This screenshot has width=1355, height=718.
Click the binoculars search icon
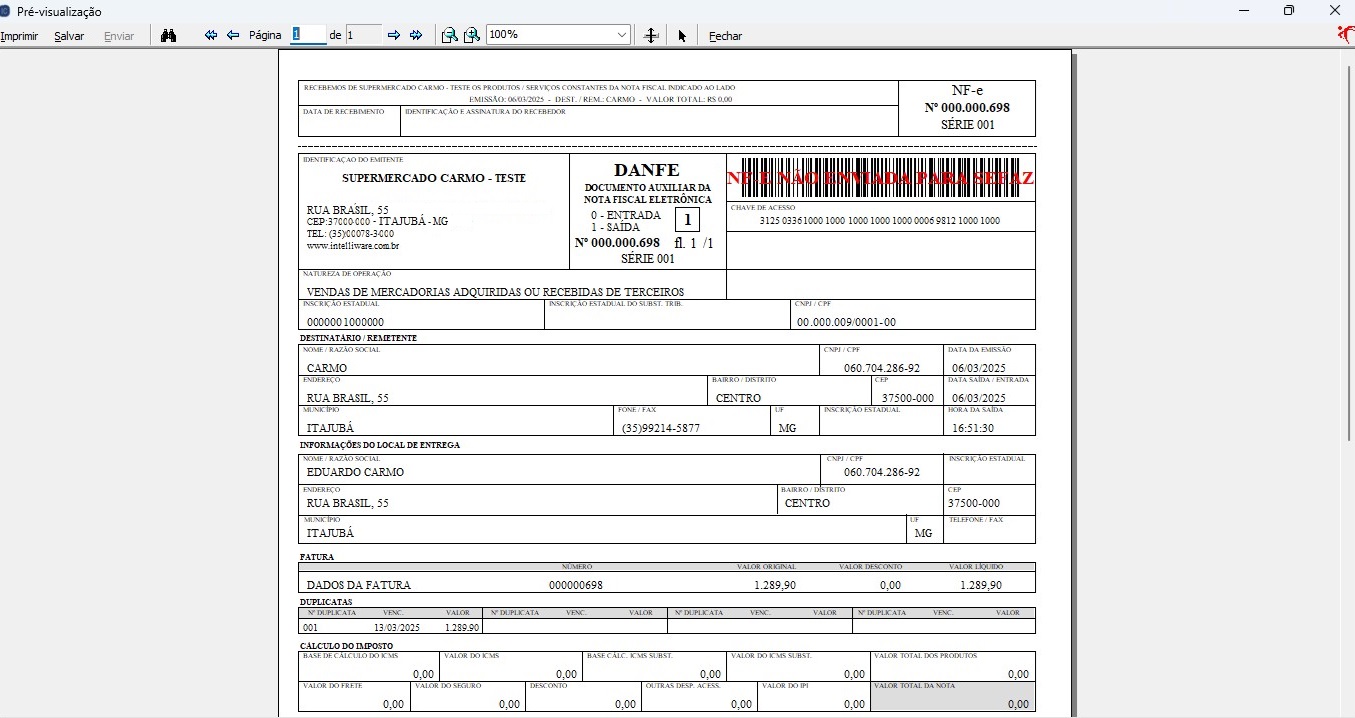169,35
